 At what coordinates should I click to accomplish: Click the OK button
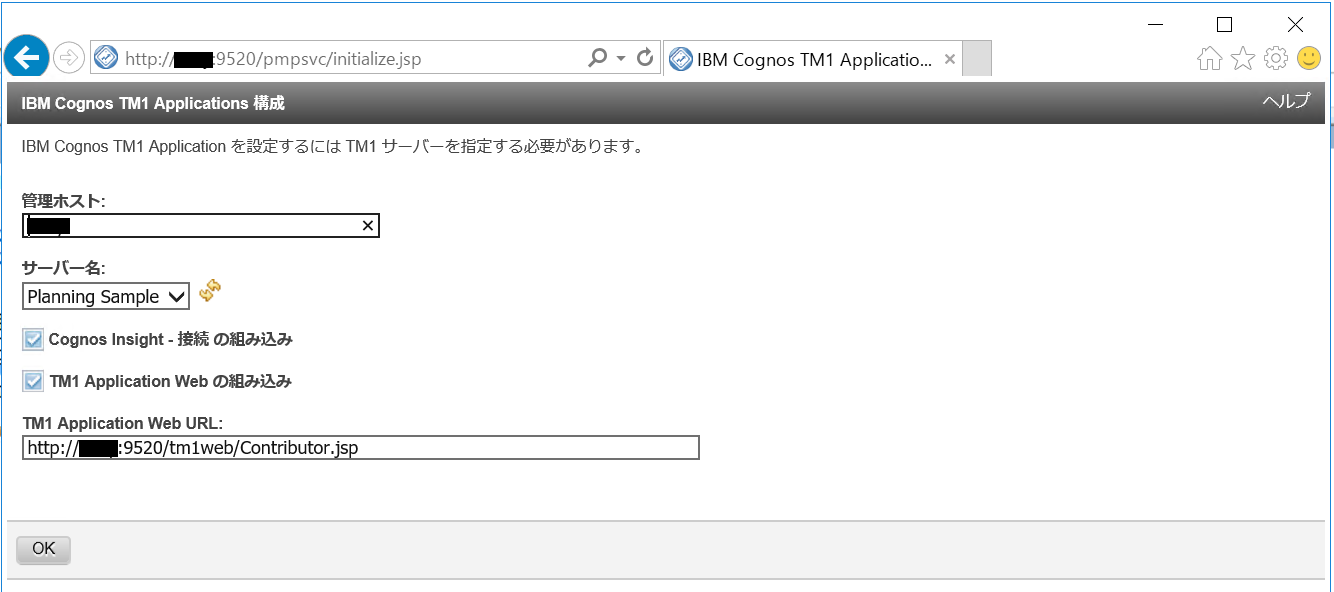coord(44,549)
